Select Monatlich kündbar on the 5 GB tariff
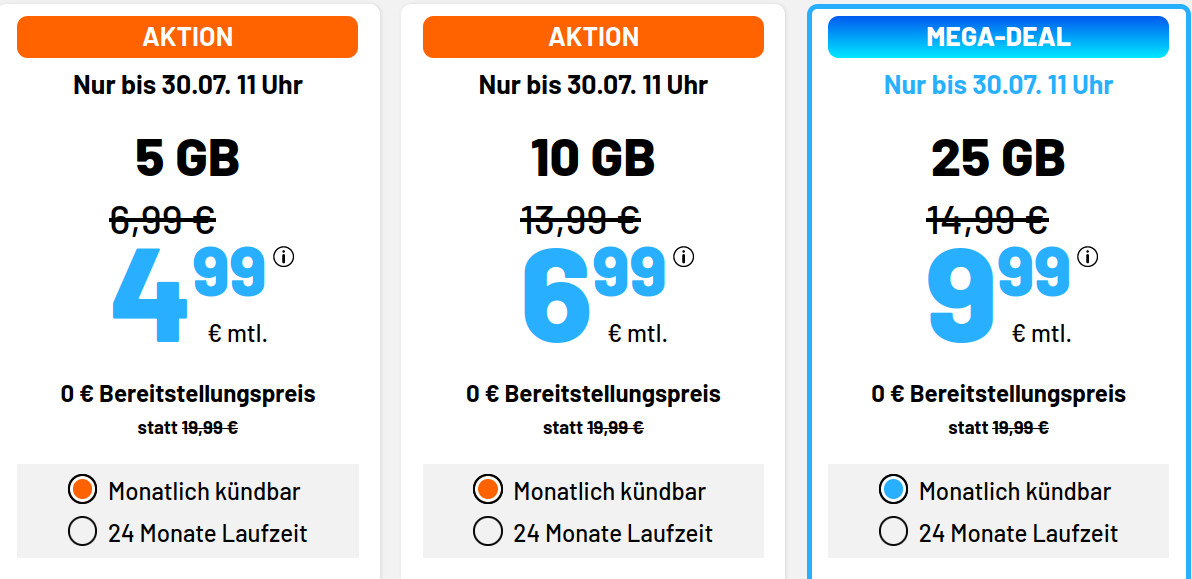Image resolution: width=1192 pixels, height=579 pixels. (82, 491)
